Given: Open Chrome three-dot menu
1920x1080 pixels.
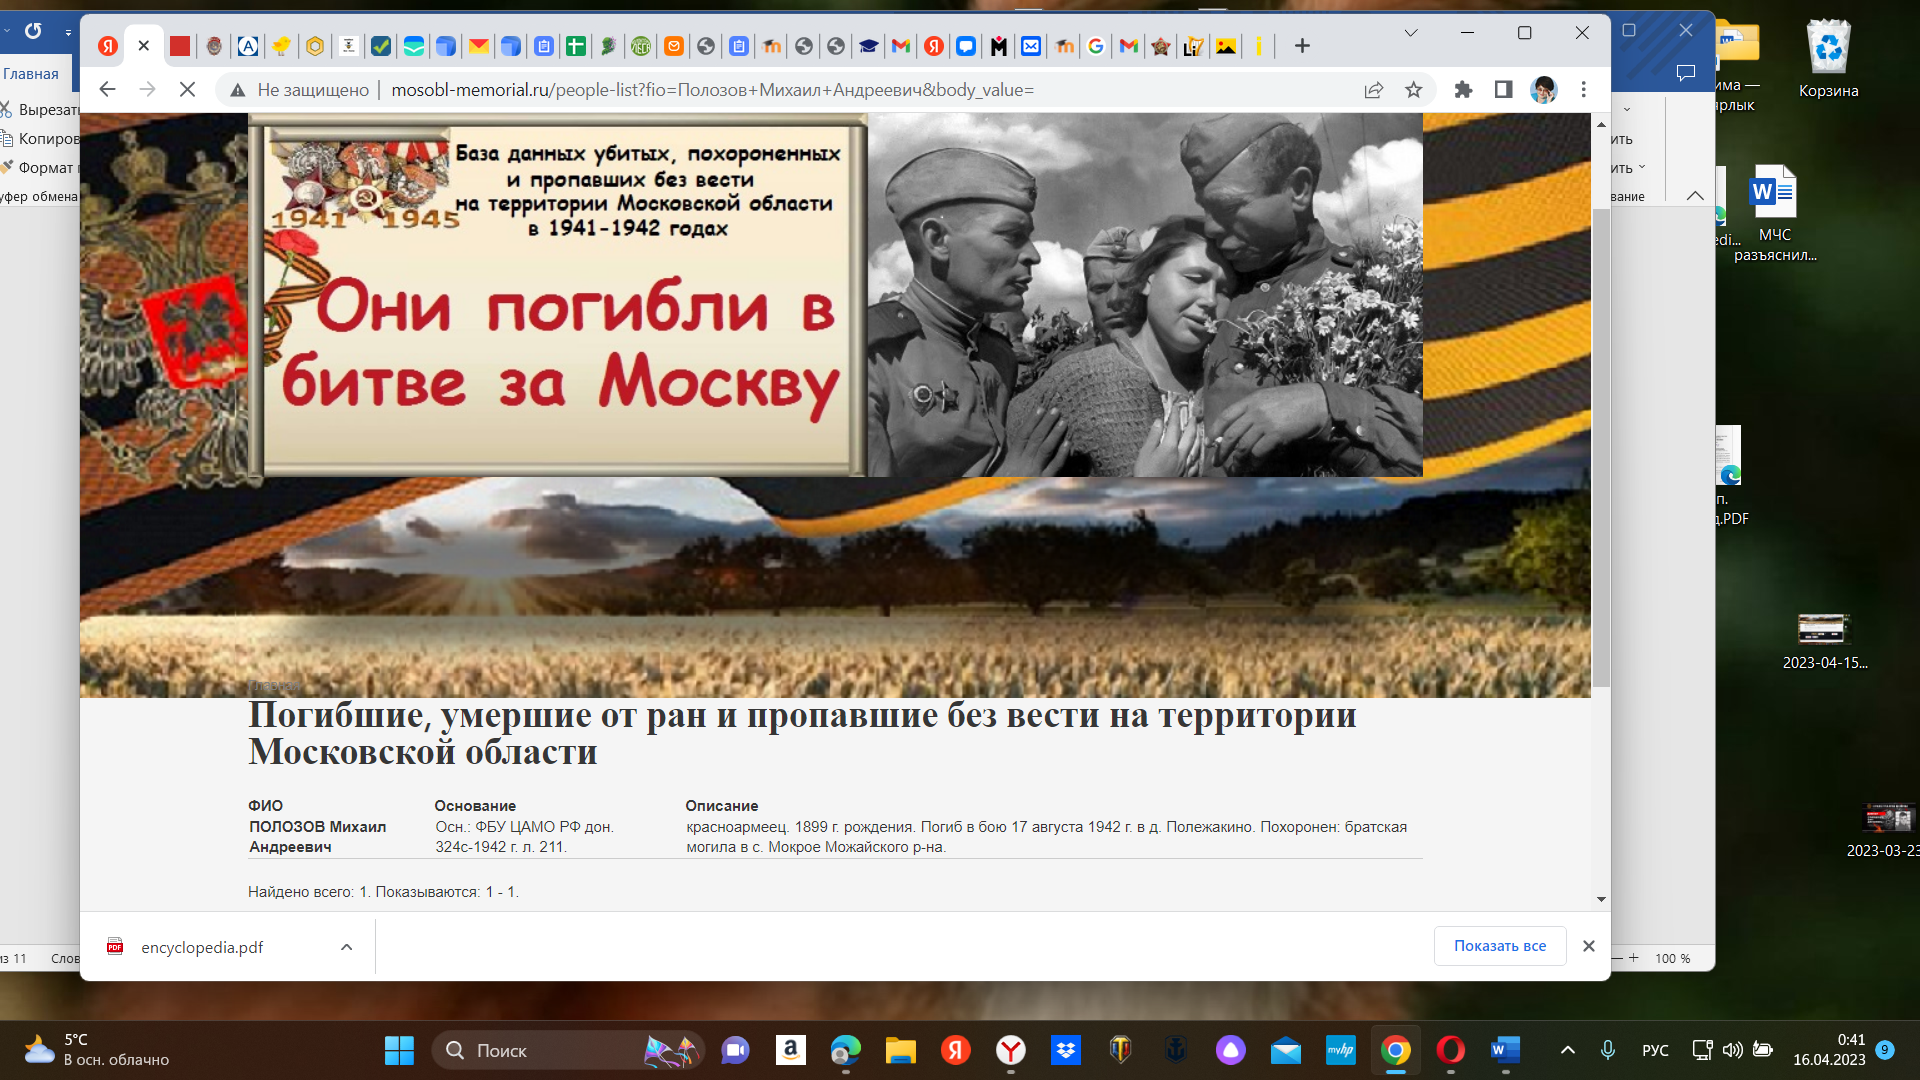Looking at the screenshot, I should (x=1583, y=90).
